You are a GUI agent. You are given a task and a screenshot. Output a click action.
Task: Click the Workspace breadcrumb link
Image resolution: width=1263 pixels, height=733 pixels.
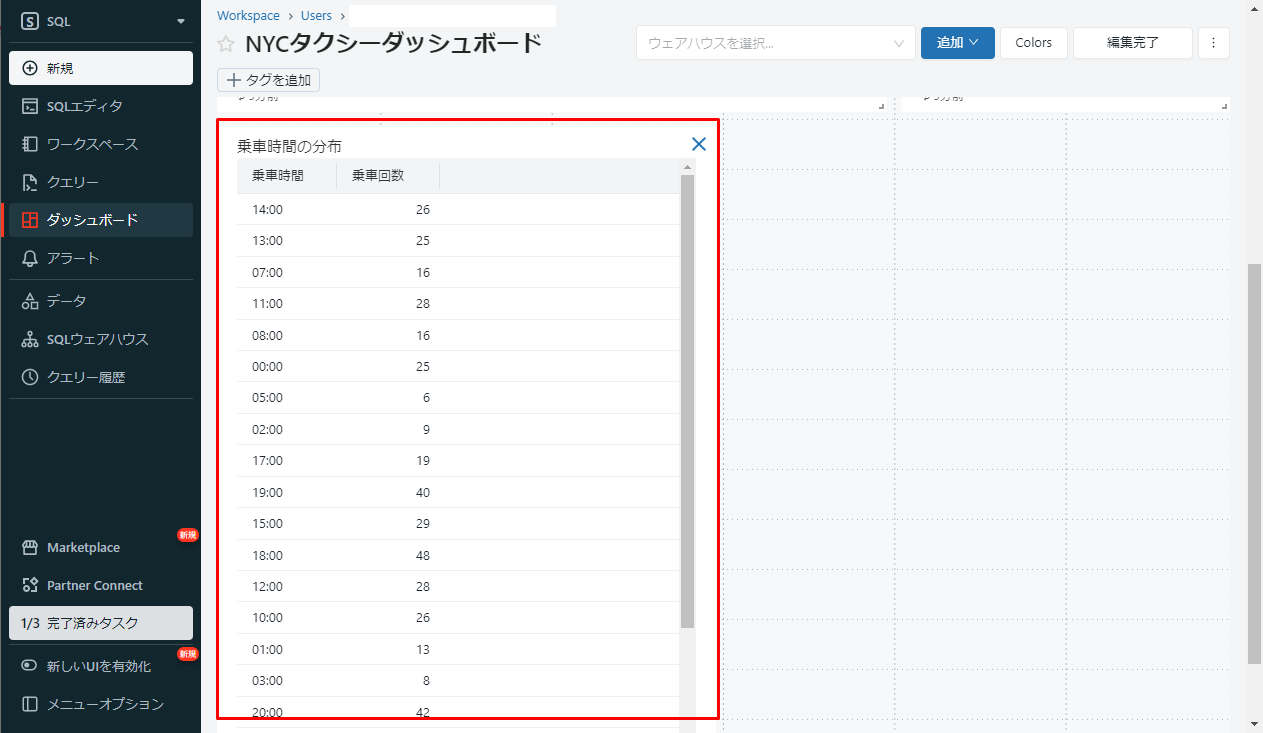[248, 16]
